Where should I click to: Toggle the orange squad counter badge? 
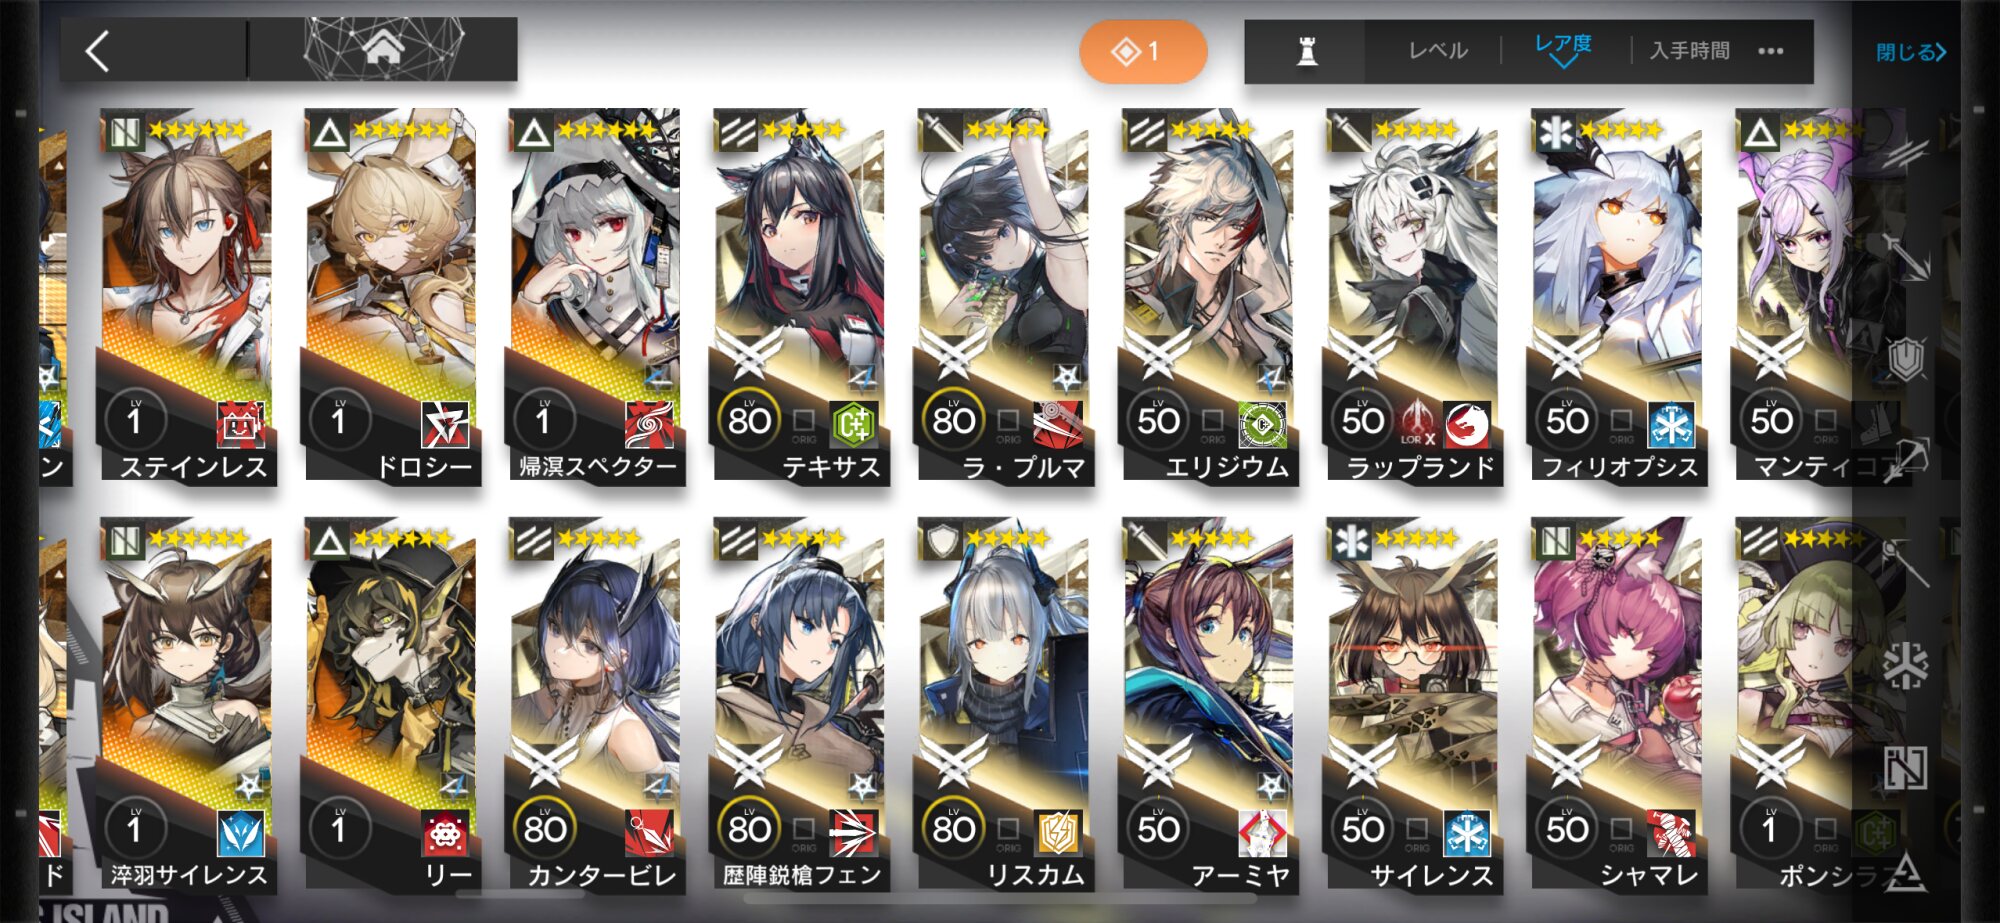tap(1143, 51)
